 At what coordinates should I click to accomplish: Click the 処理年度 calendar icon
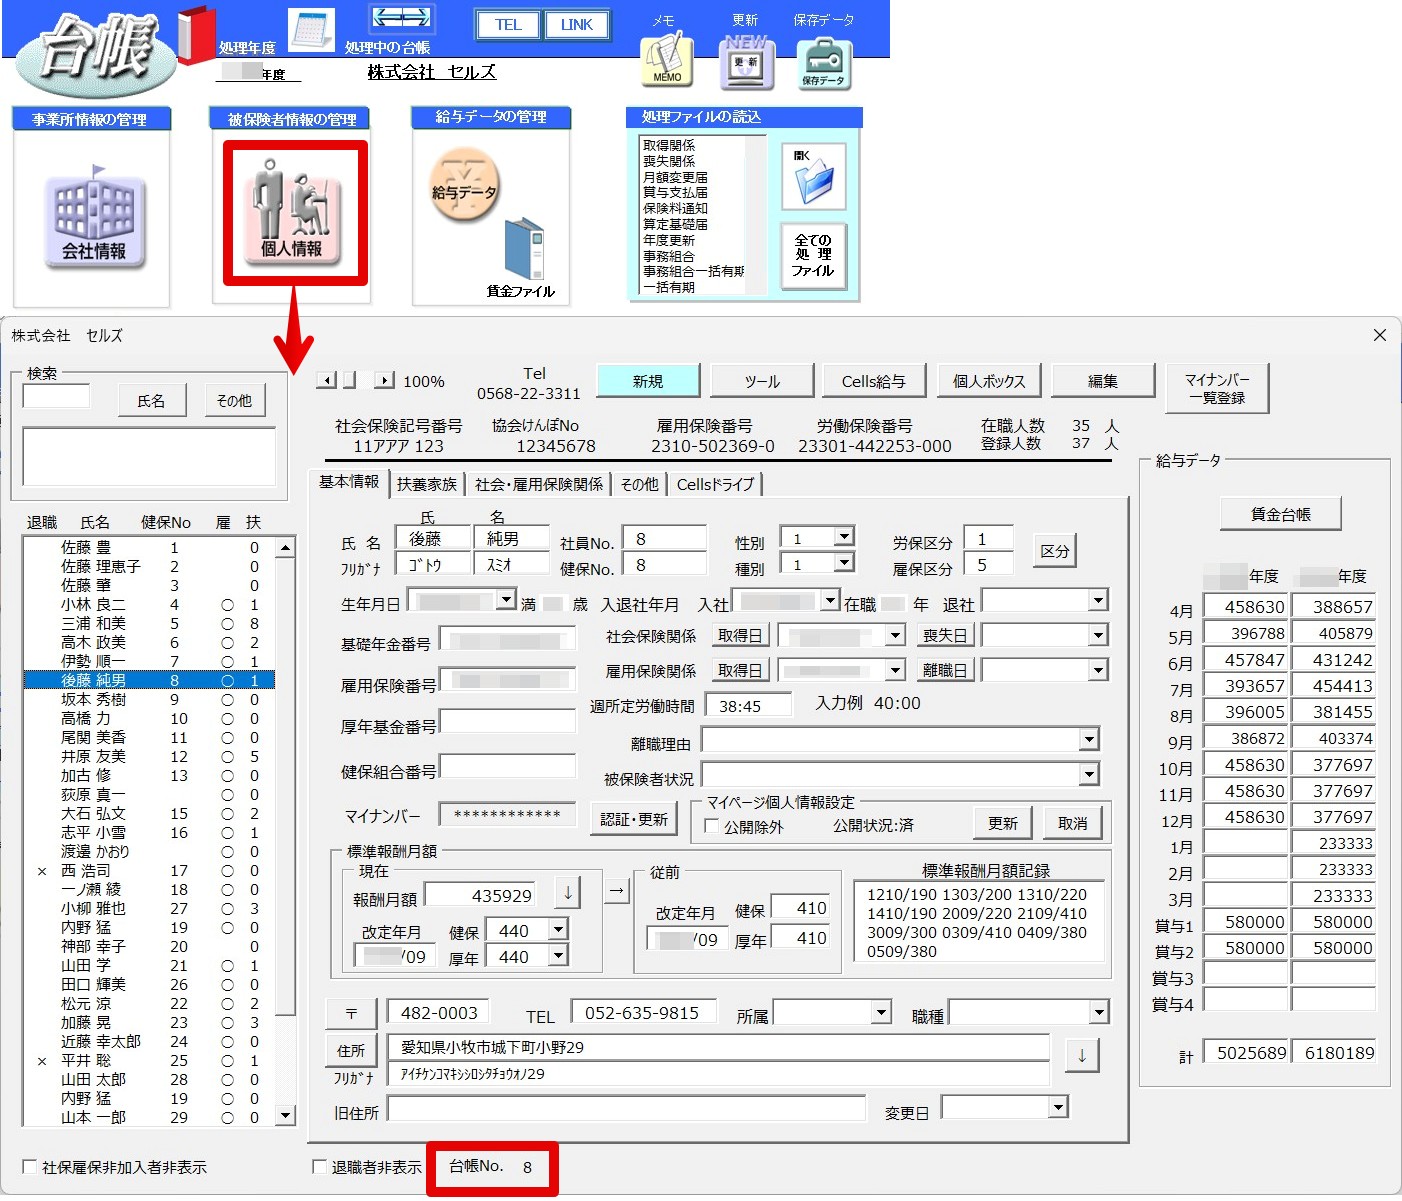(x=311, y=29)
